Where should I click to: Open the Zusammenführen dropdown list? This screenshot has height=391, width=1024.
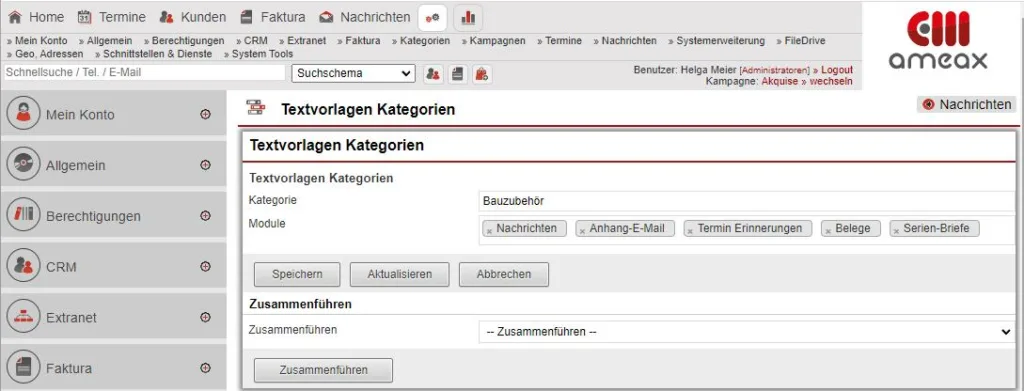(x=746, y=332)
